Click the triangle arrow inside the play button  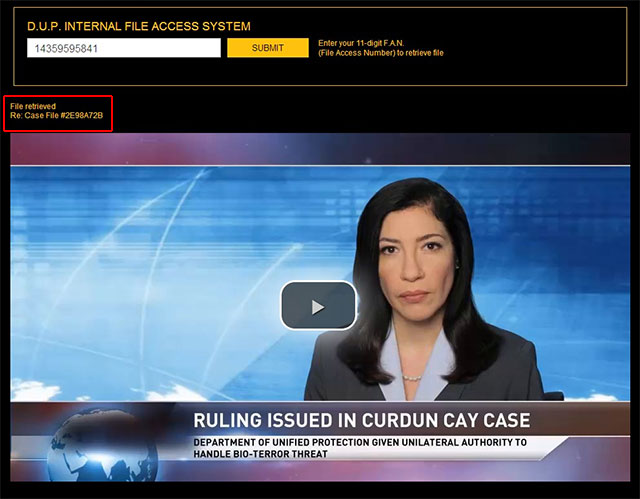point(318,307)
